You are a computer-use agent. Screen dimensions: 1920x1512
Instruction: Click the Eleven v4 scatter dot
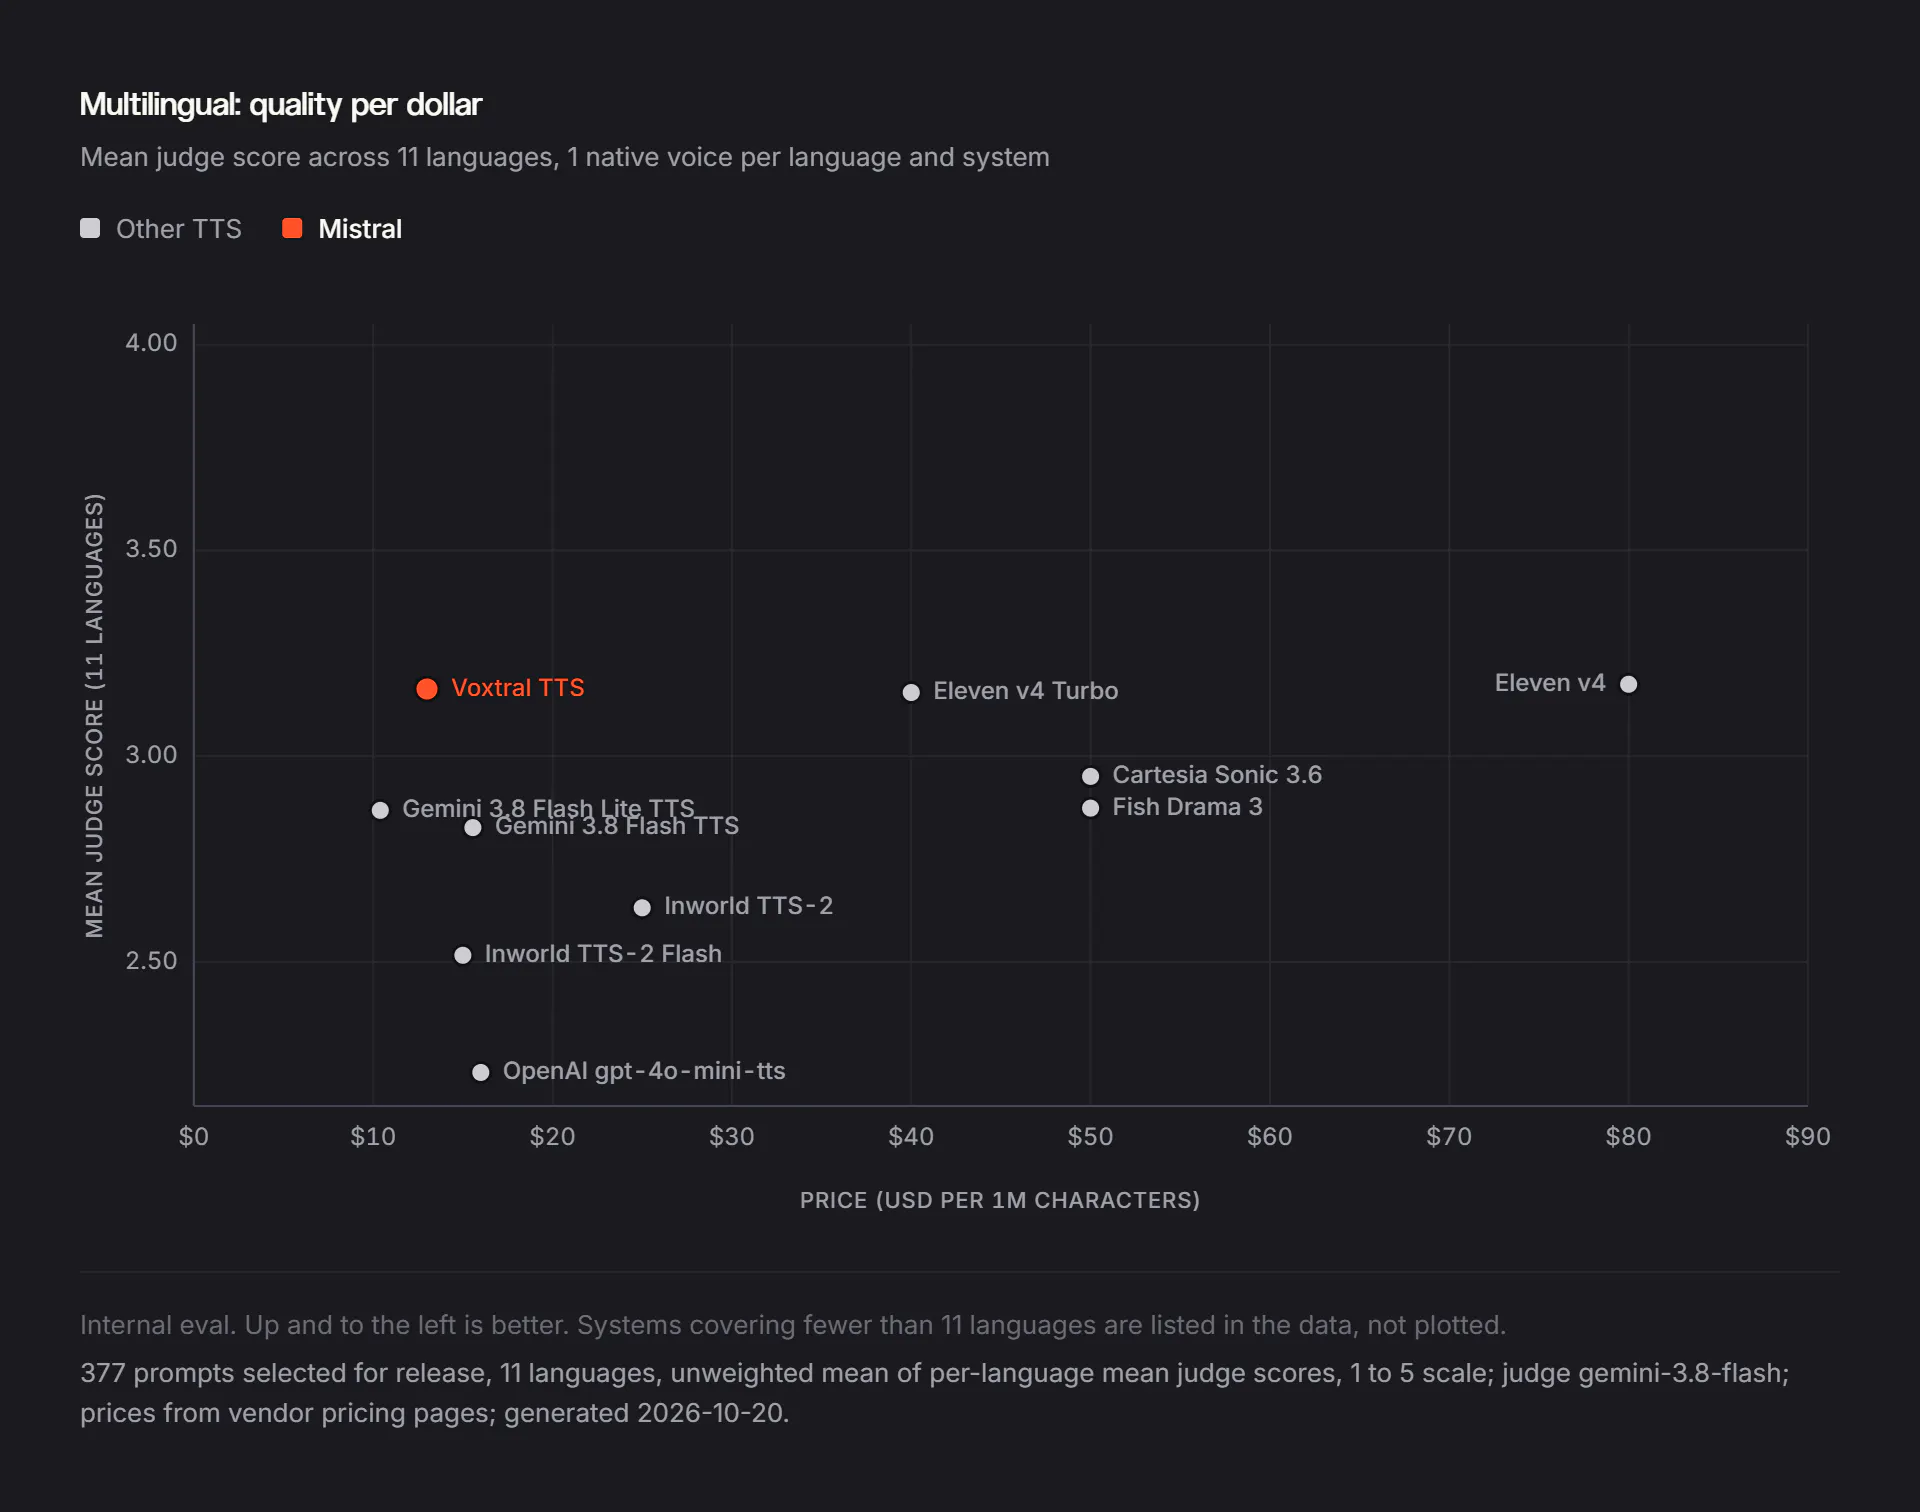[x=1628, y=684]
